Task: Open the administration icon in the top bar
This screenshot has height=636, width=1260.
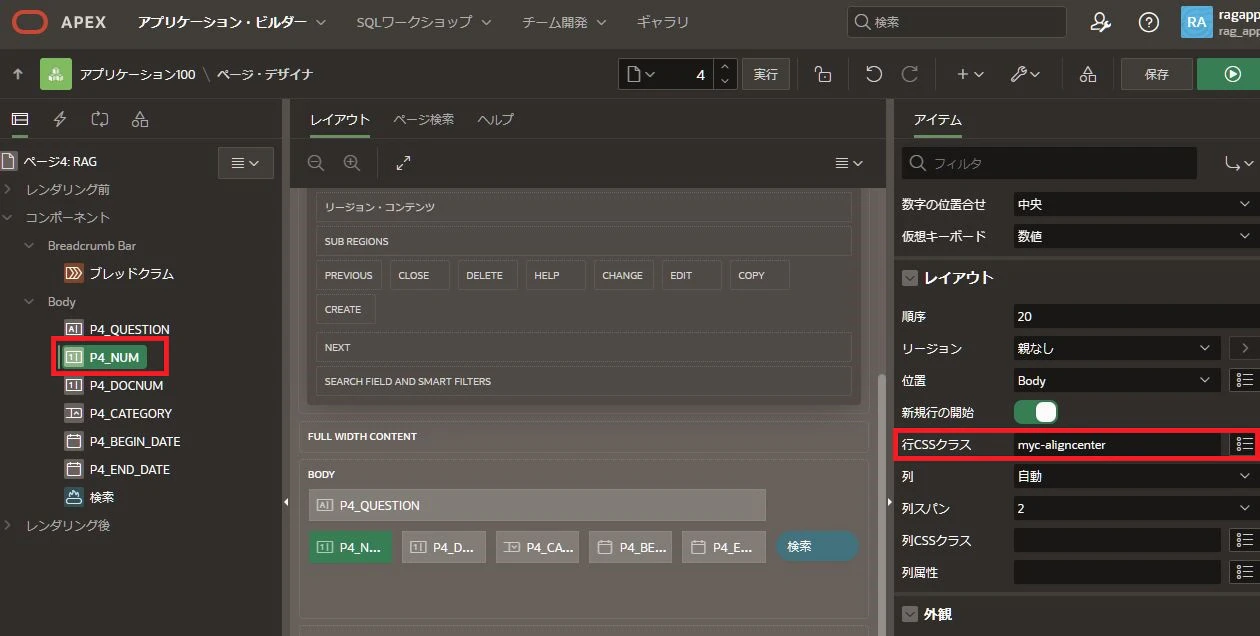Action: (x=1101, y=22)
